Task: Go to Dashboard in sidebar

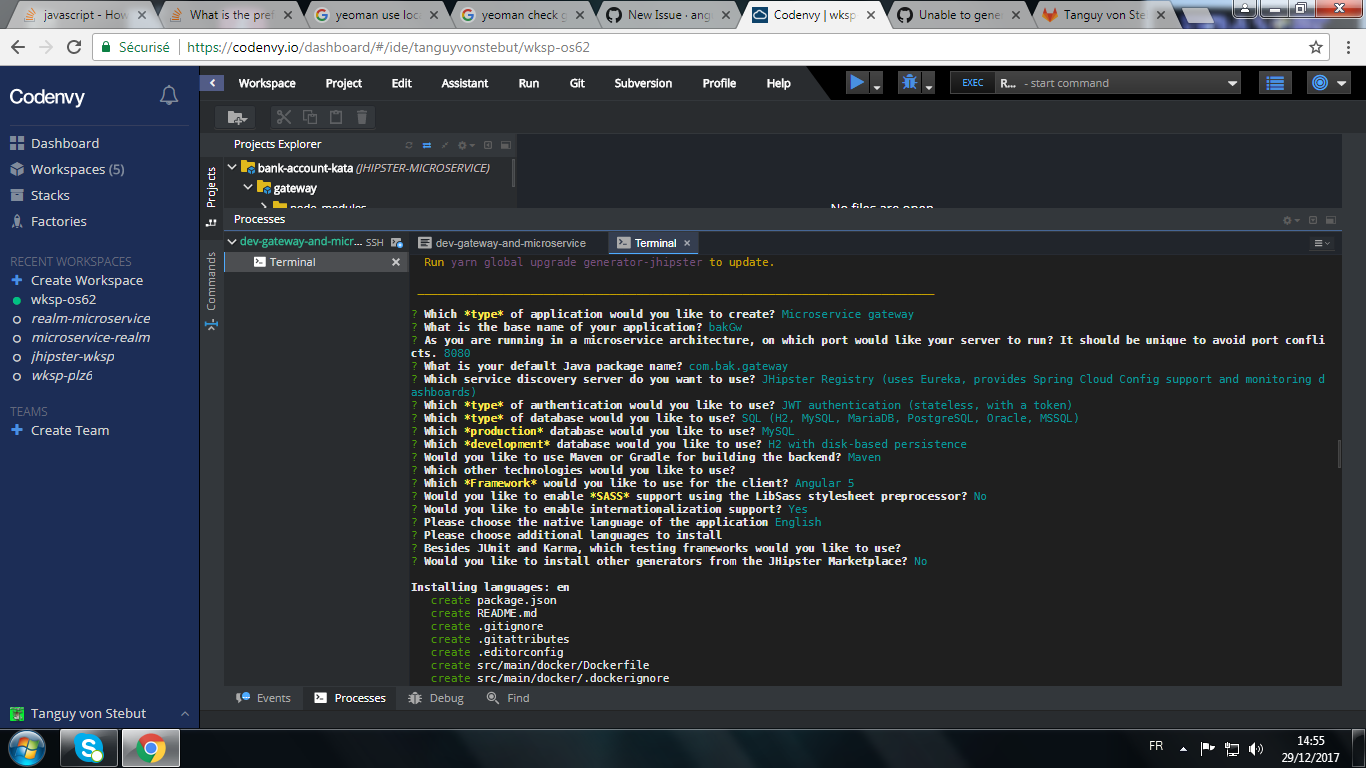Action: tap(65, 143)
